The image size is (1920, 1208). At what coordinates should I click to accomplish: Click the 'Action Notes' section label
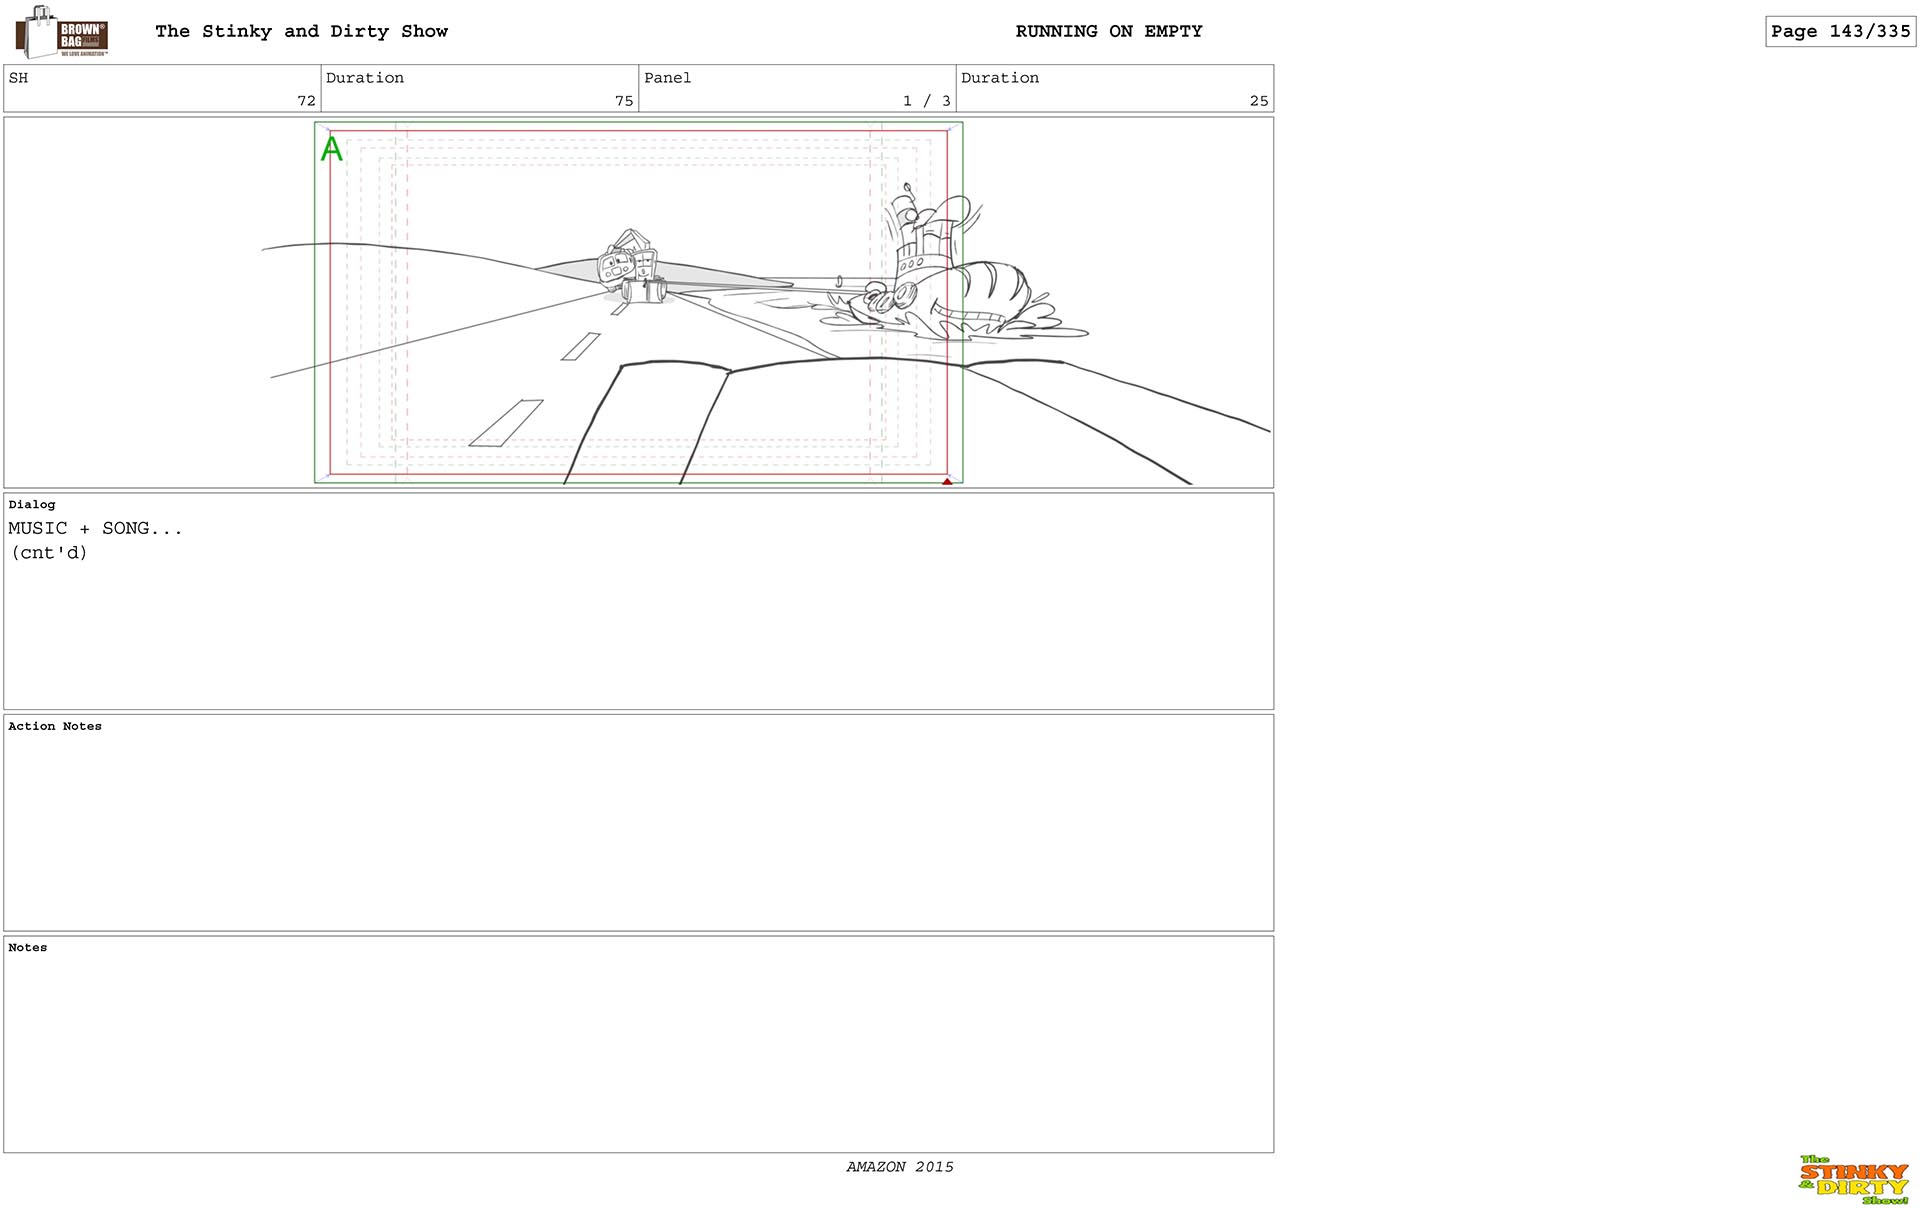[x=55, y=726]
